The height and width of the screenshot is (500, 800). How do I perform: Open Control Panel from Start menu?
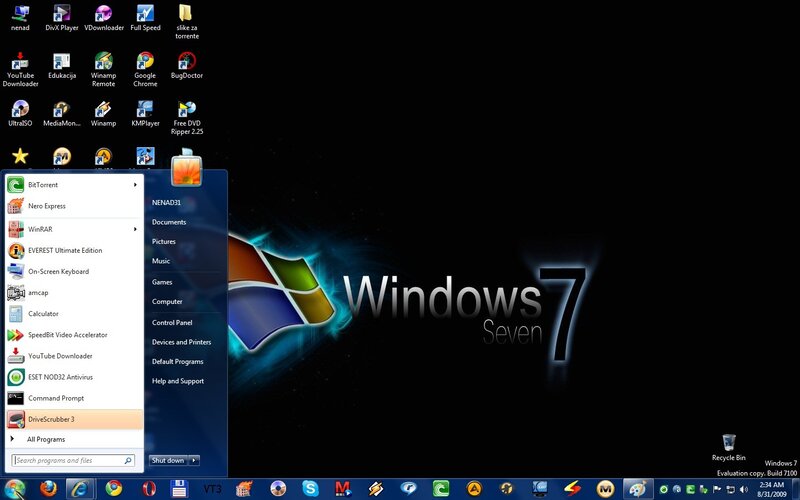point(172,322)
